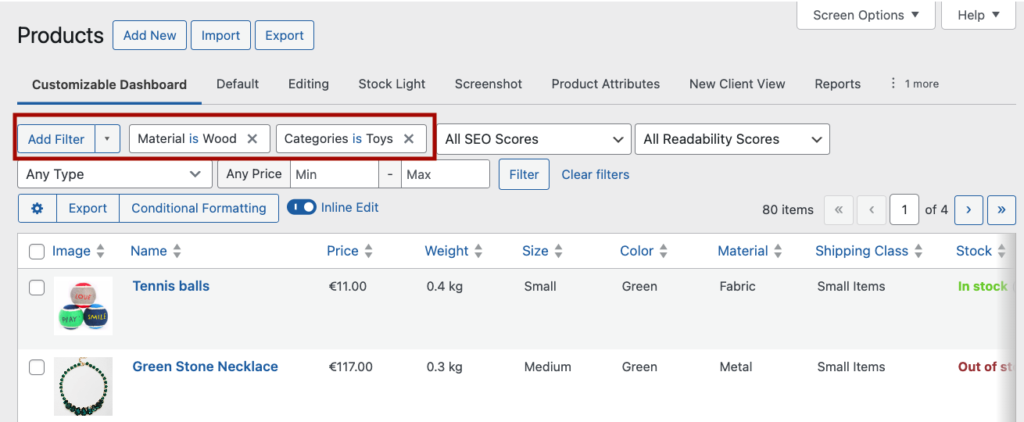Switch to Customizable Dashboard tab
The height and width of the screenshot is (422, 1024).
110,84
